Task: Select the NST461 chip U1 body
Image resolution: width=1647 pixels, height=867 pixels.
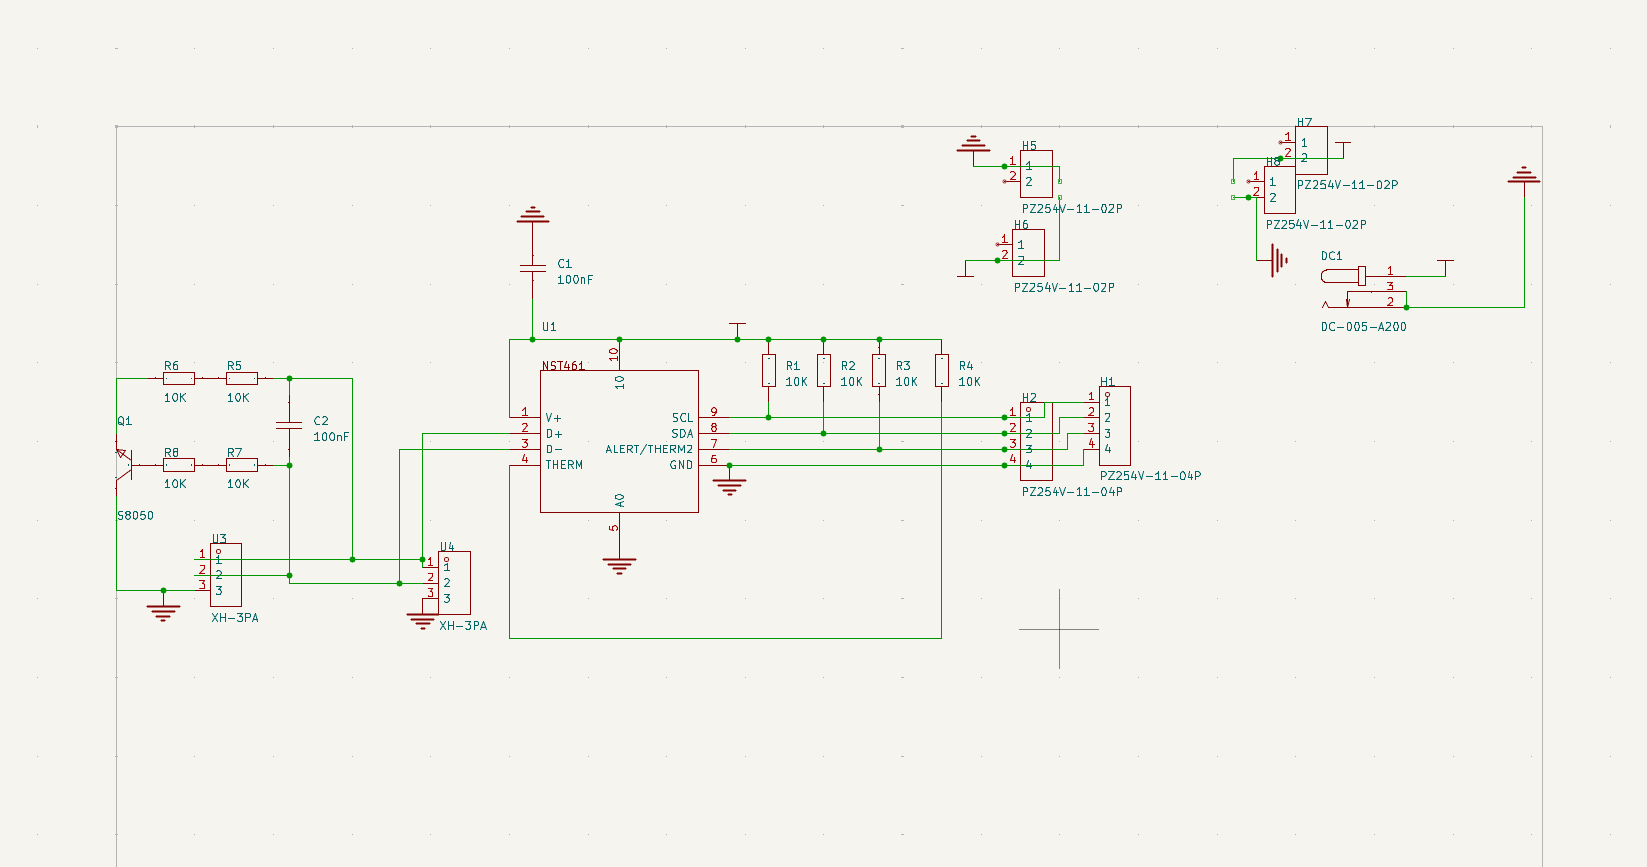Action: (x=619, y=441)
